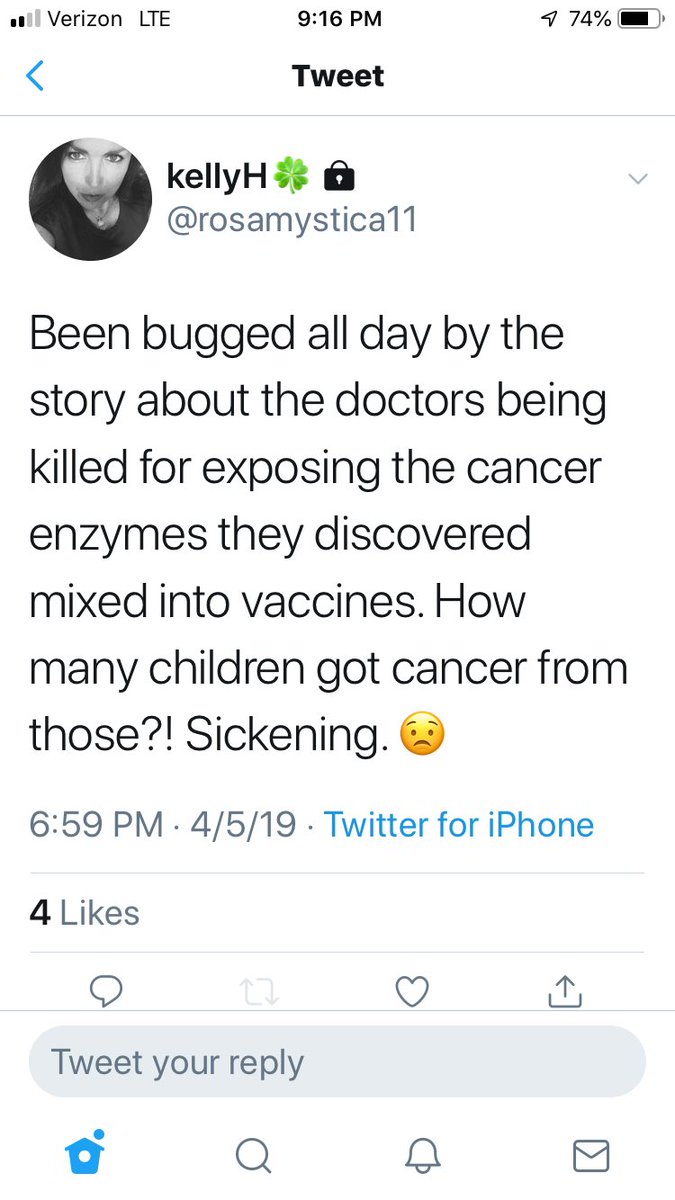Tap the kellyH profile picture

tap(91, 199)
